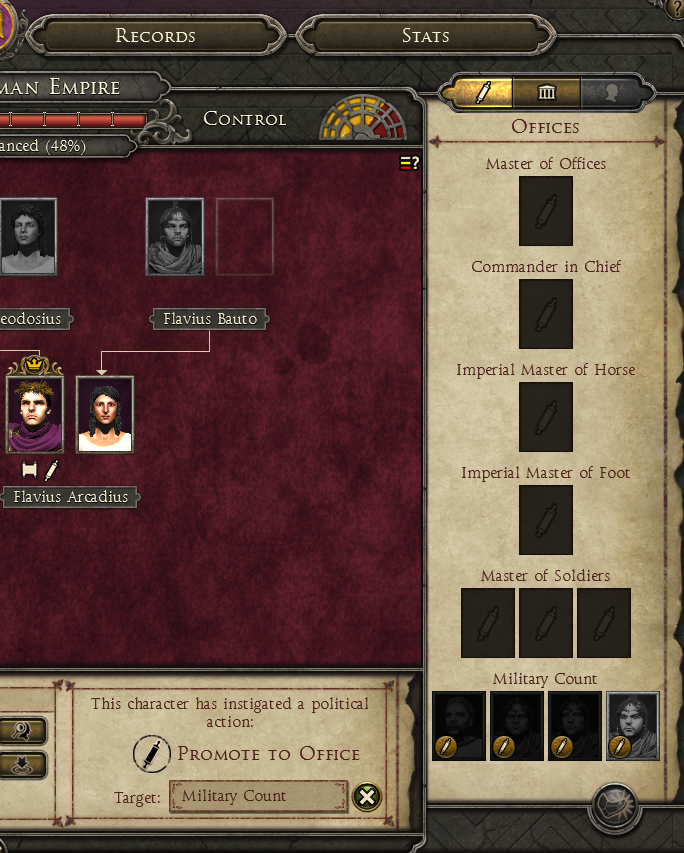The height and width of the screenshot is (853, 684).
Task: Switch to the senate building tab
Action: pyautogui.click(x=546, y=92)
